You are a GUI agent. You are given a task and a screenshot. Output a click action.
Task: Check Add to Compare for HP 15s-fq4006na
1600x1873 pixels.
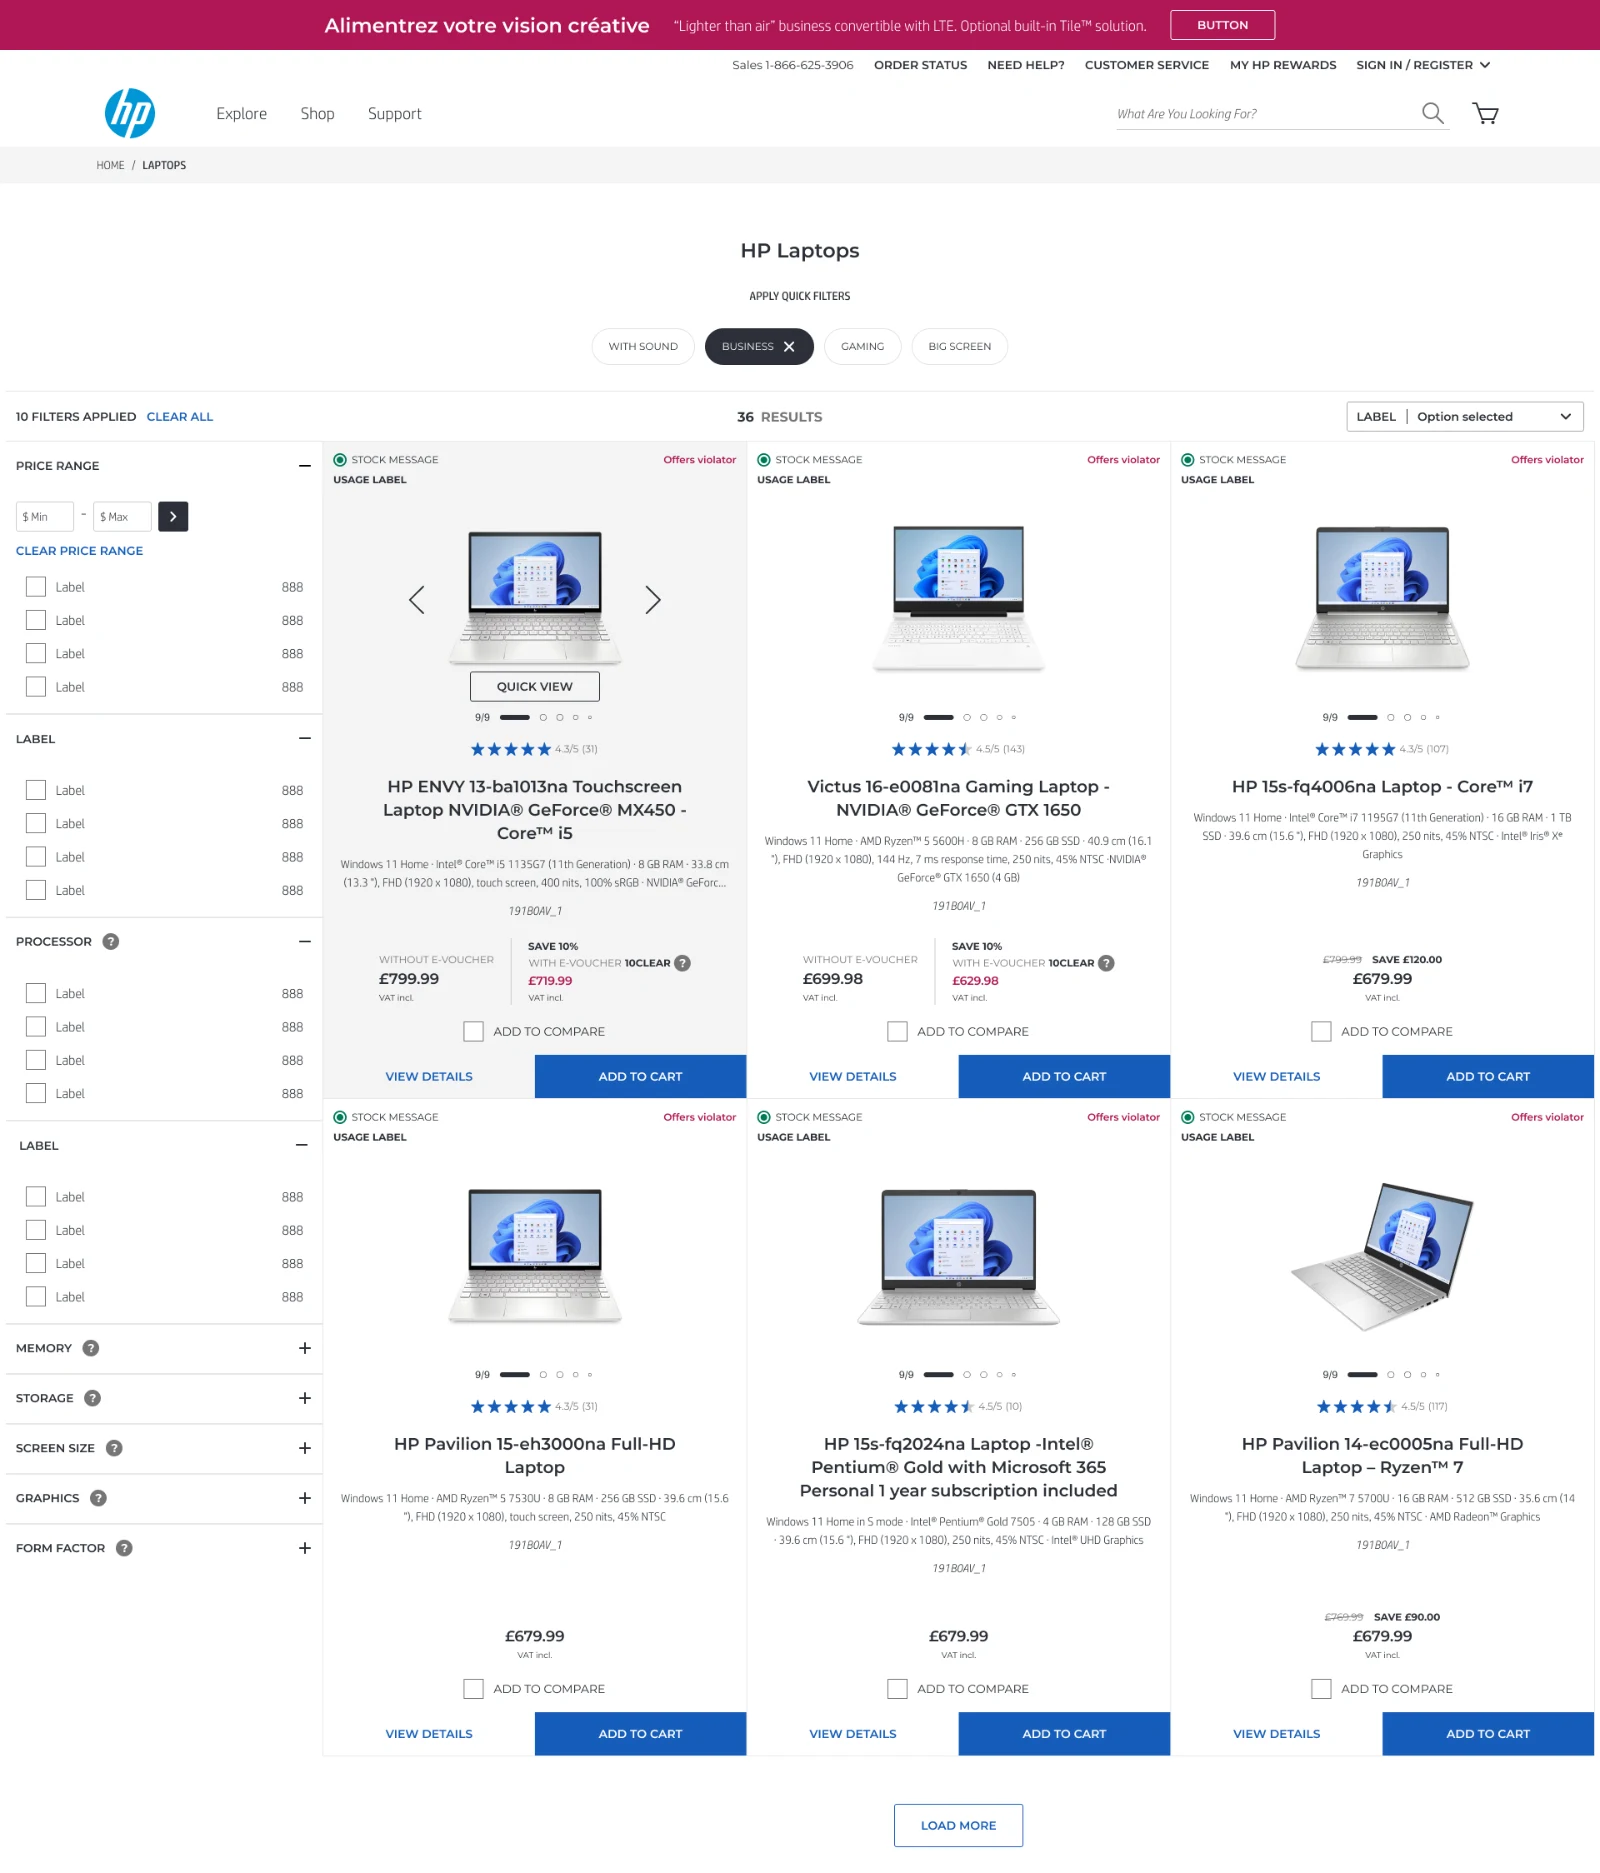coord(1322,1031)
